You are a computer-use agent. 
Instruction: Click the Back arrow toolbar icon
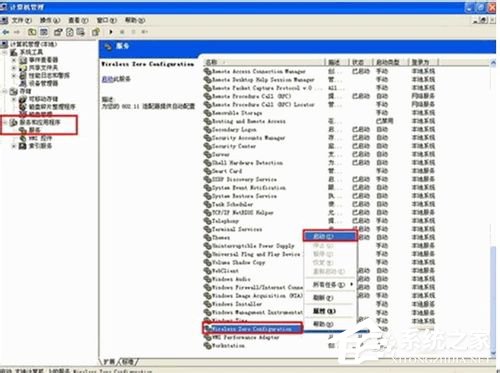[x=6, y=32]
